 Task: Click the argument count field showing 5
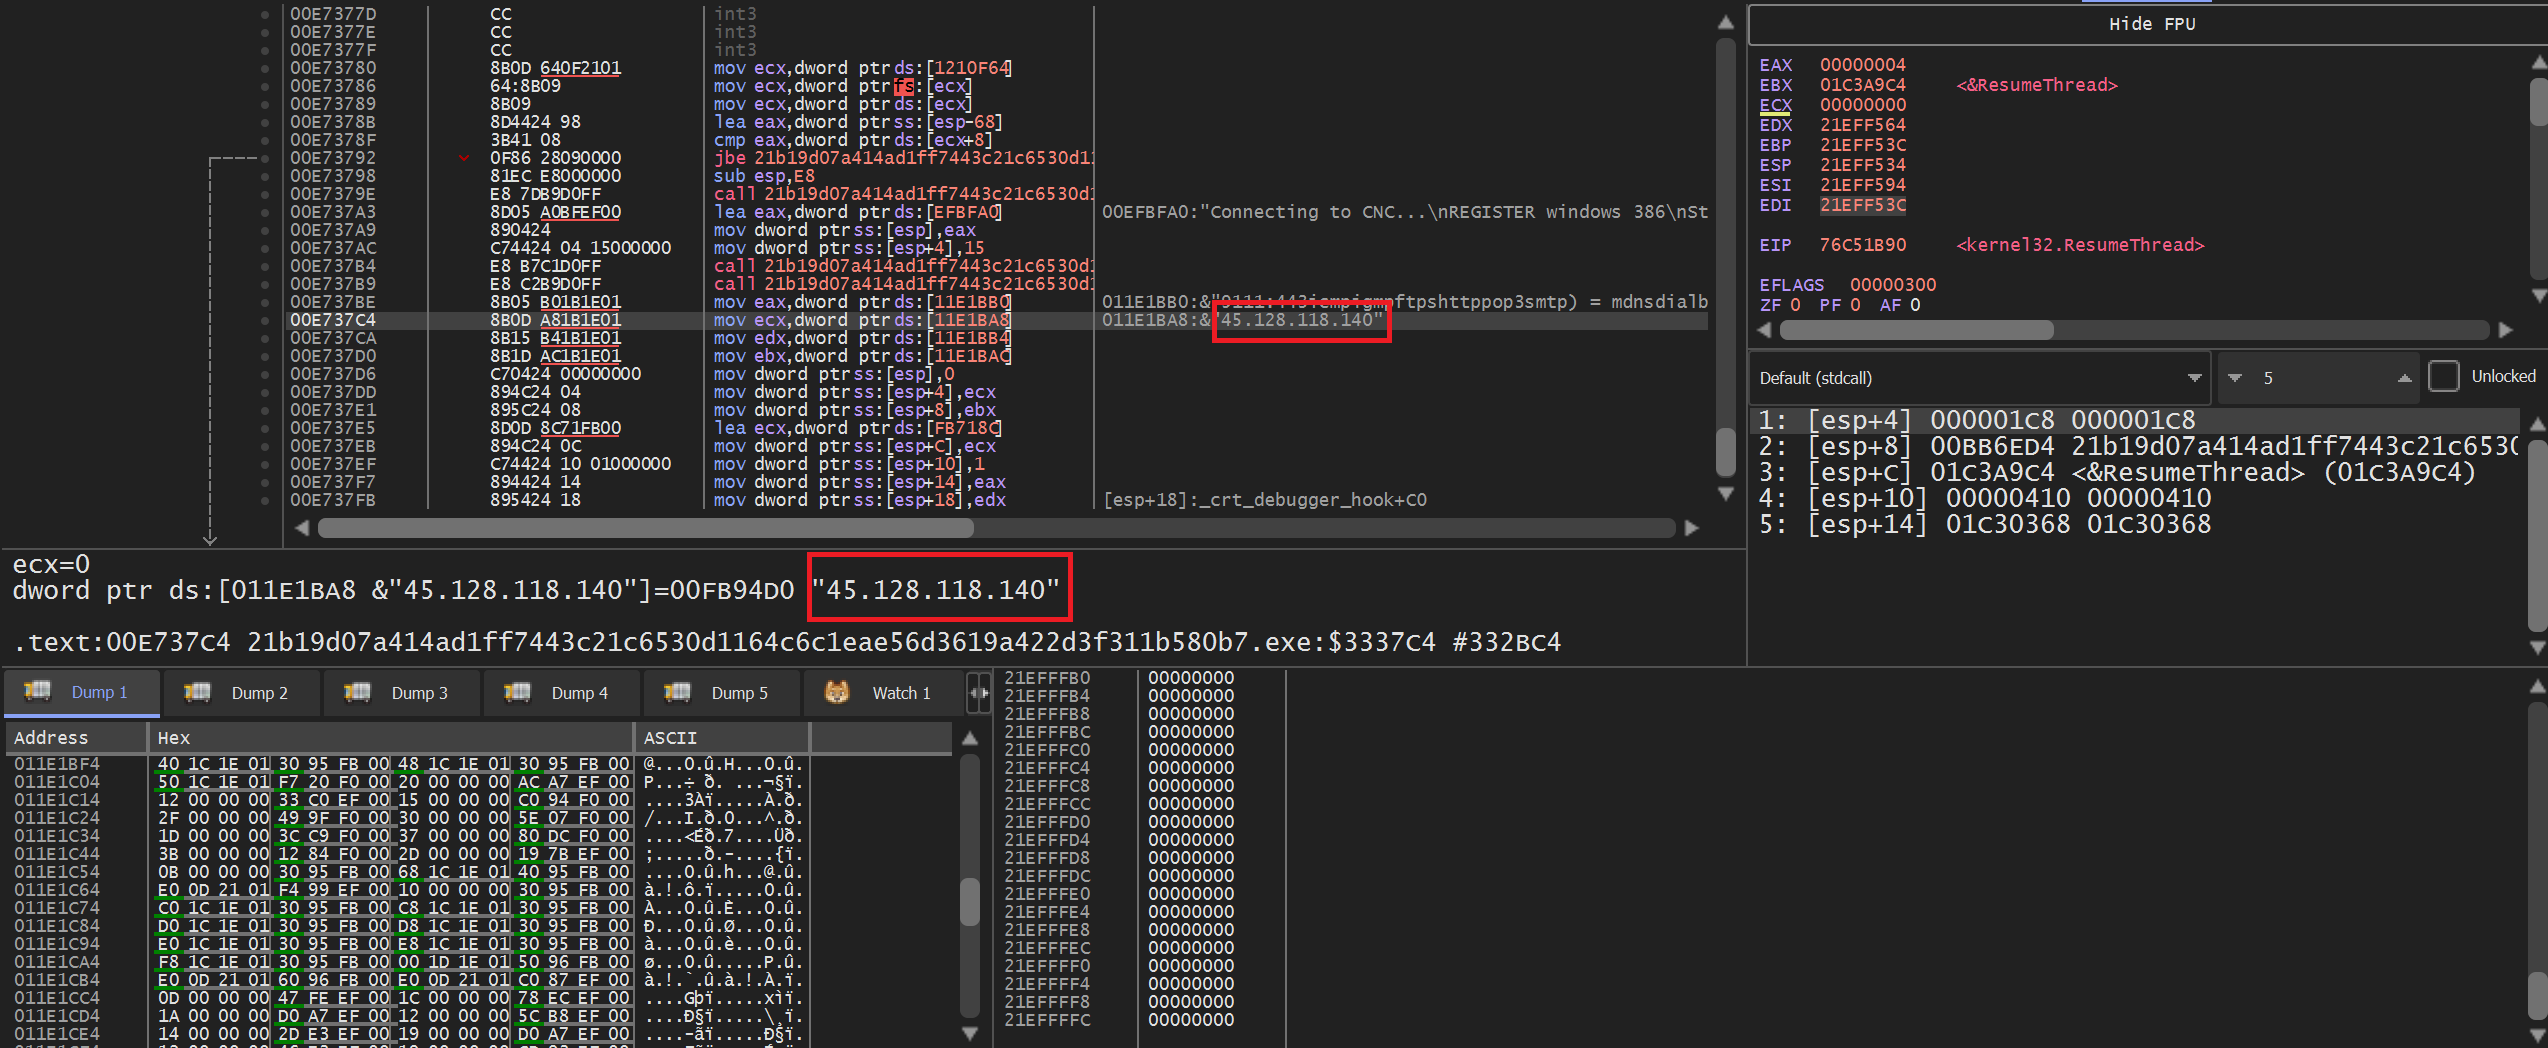(x=2320, y=378)
